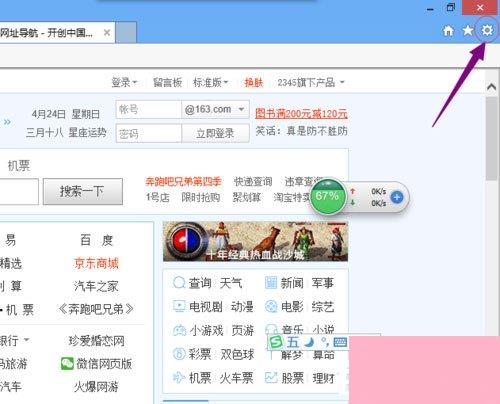Click the 电视剧 TV icon
This screenshot has height=404, width=500.
click(179, 306)
